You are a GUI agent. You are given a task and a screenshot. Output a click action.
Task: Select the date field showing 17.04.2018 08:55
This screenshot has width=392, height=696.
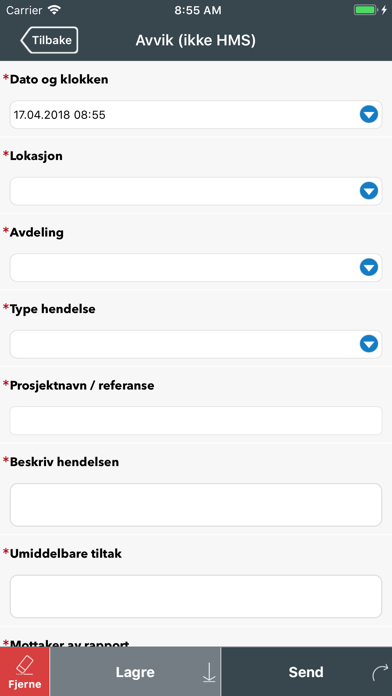[x=196, y=115]
